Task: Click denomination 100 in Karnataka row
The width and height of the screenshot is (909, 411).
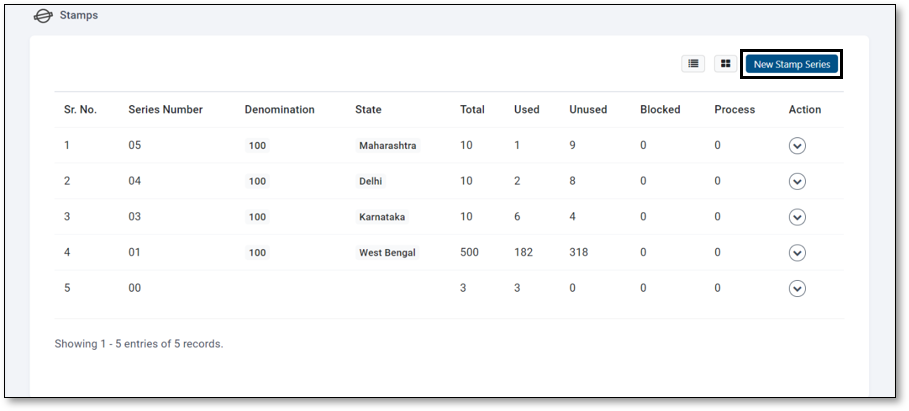Action: [x=257, y=217]
